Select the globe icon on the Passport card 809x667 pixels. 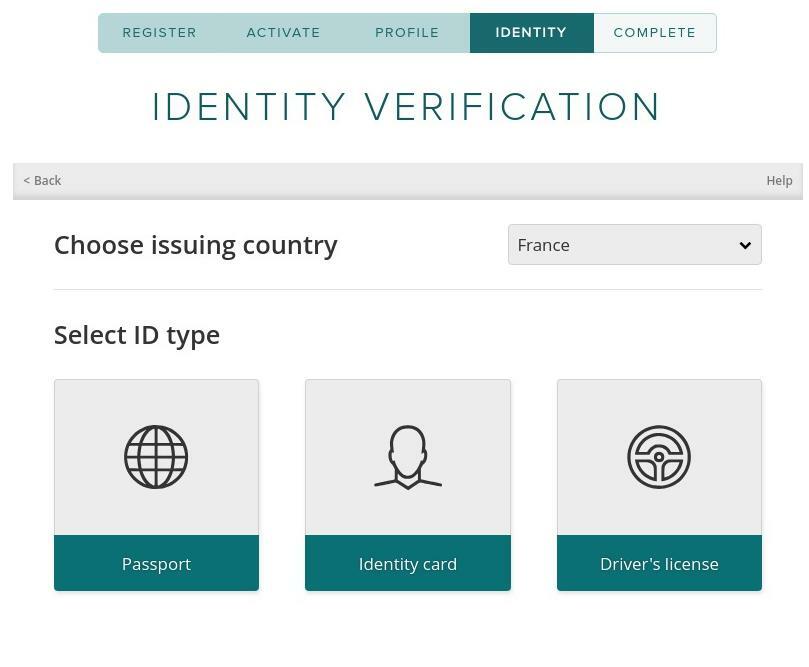coord(156,457)
